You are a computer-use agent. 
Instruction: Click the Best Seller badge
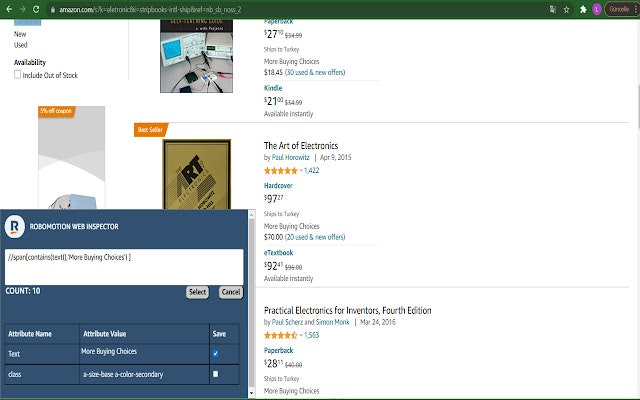coord(150,130)
